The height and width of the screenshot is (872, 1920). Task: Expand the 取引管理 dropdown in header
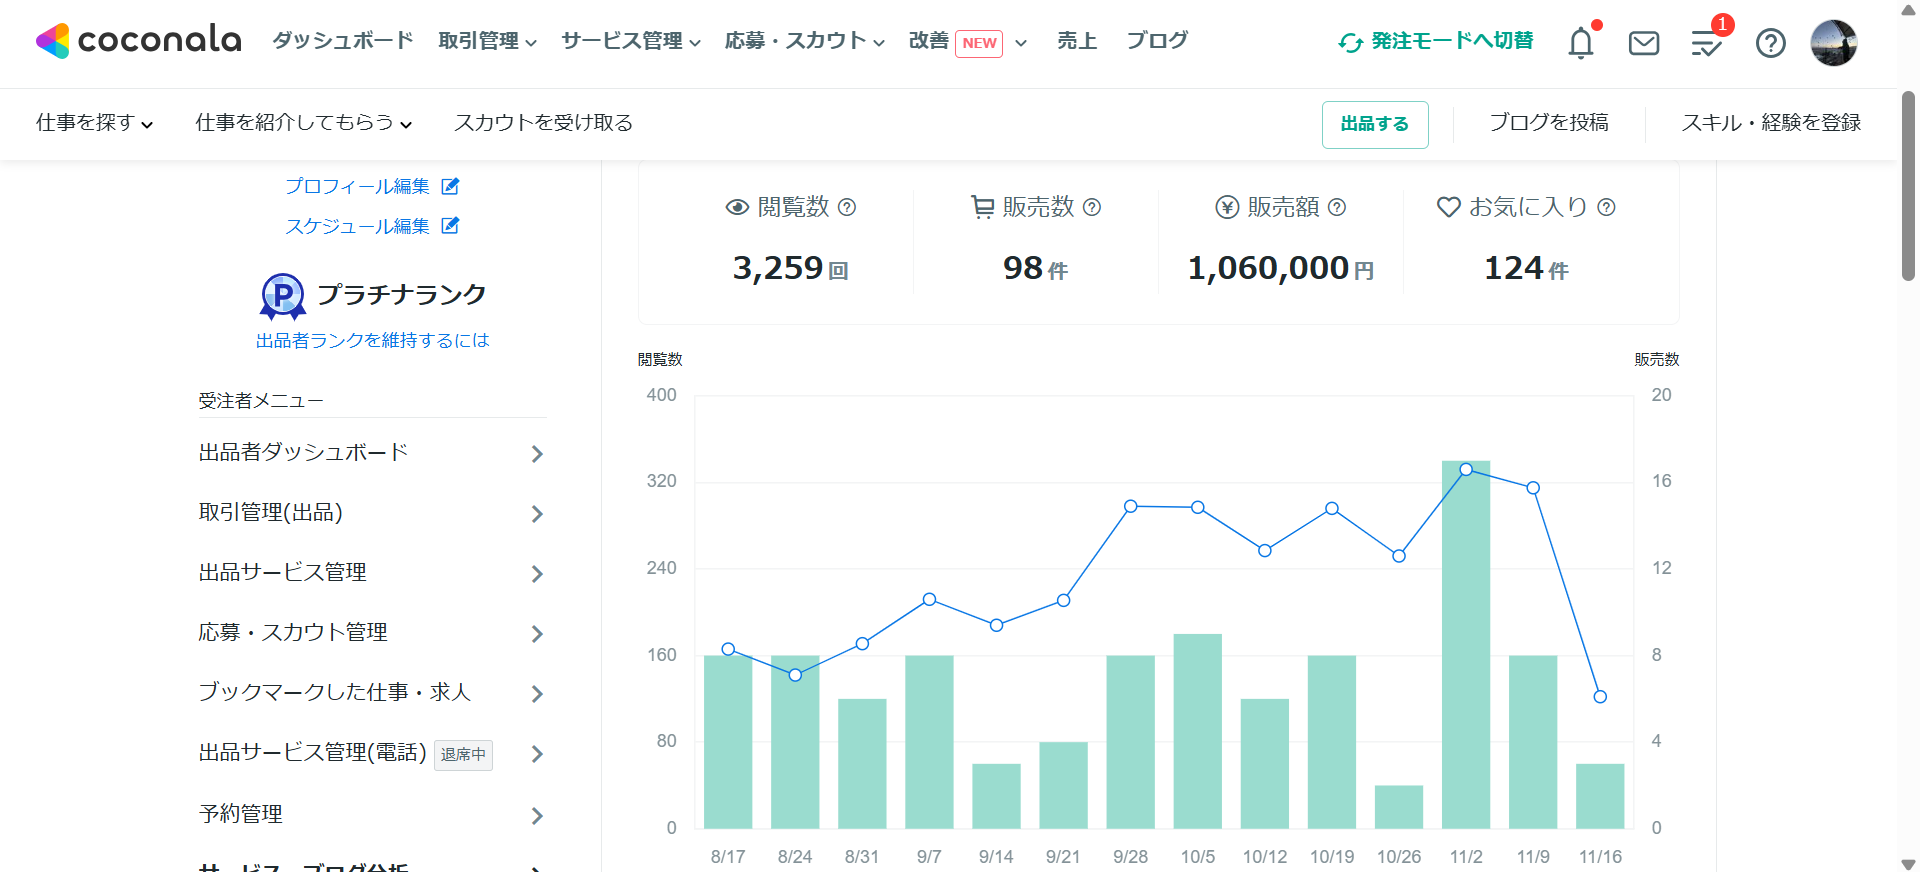[487, 41]
